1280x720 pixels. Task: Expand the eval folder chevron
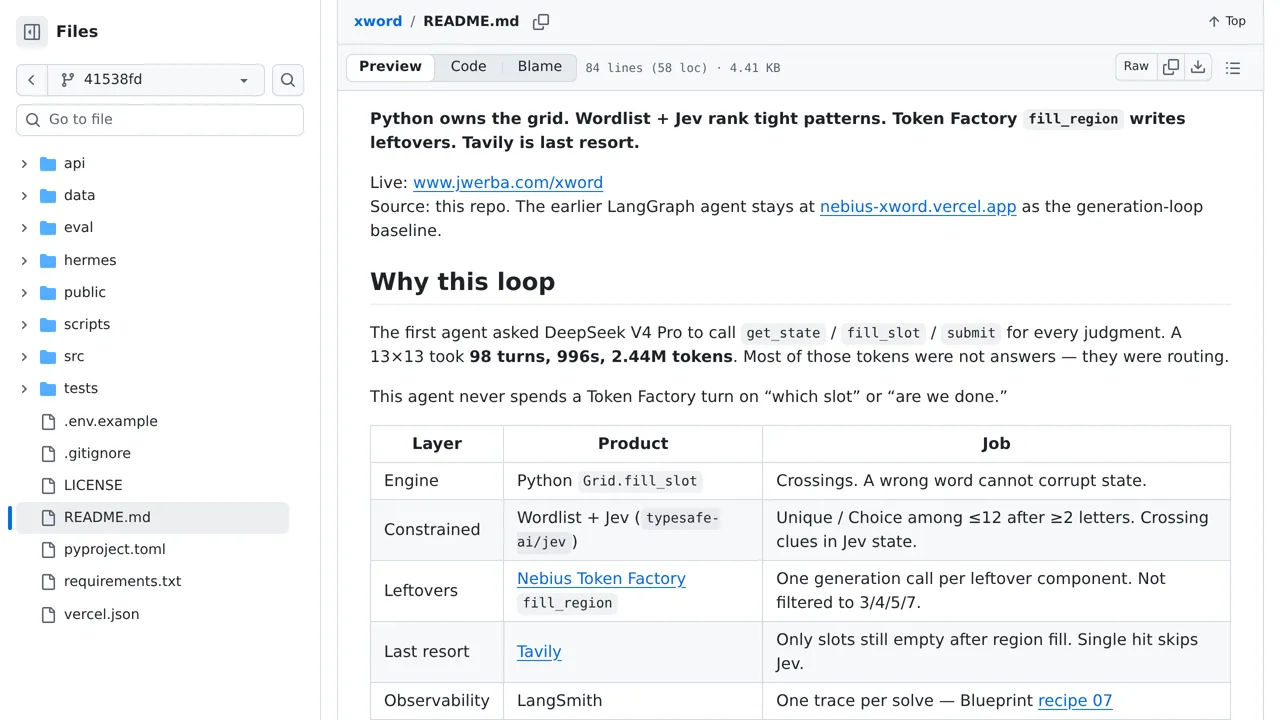(24, 227)
